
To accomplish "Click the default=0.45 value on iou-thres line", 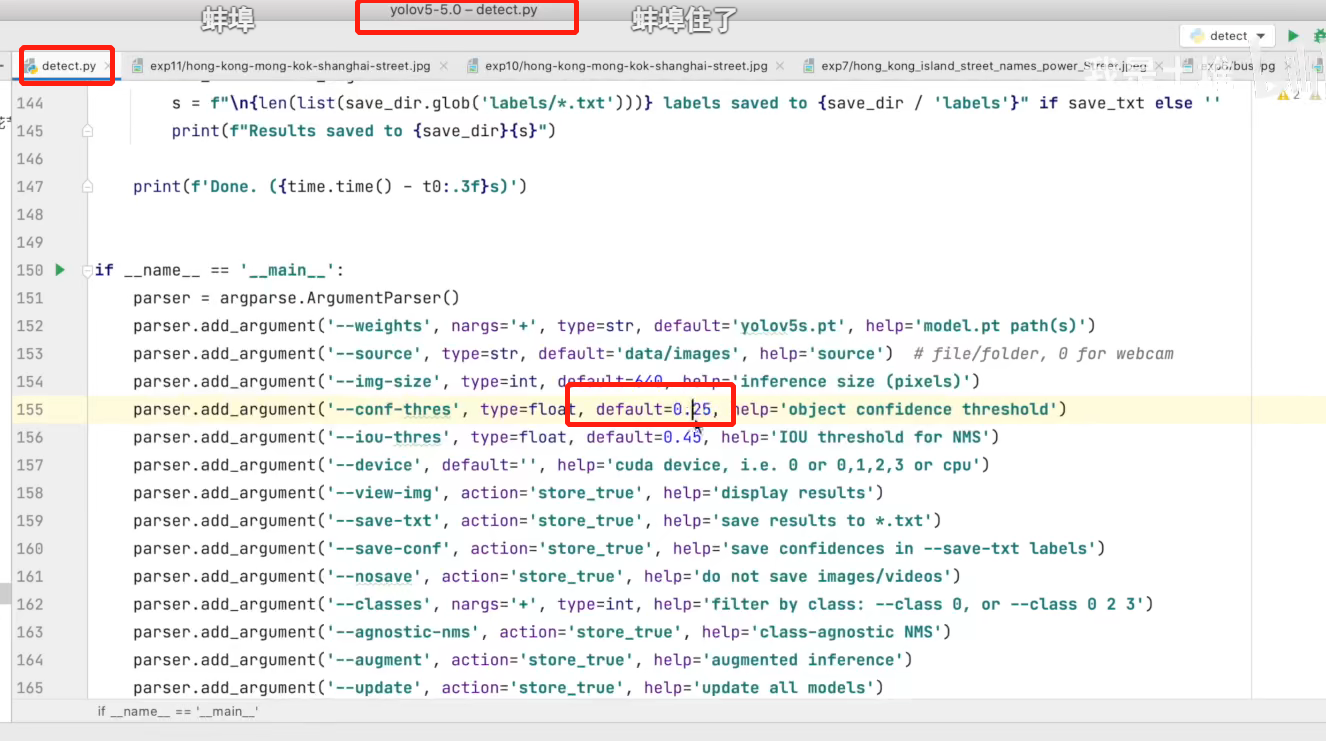I will 644,437.
